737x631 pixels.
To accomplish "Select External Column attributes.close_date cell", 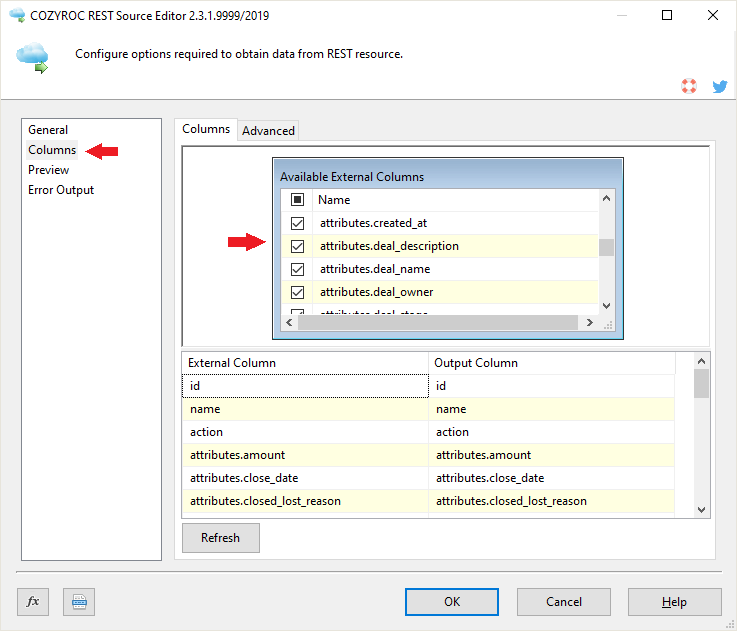I will pyautogui.click(x=305, y=478).
